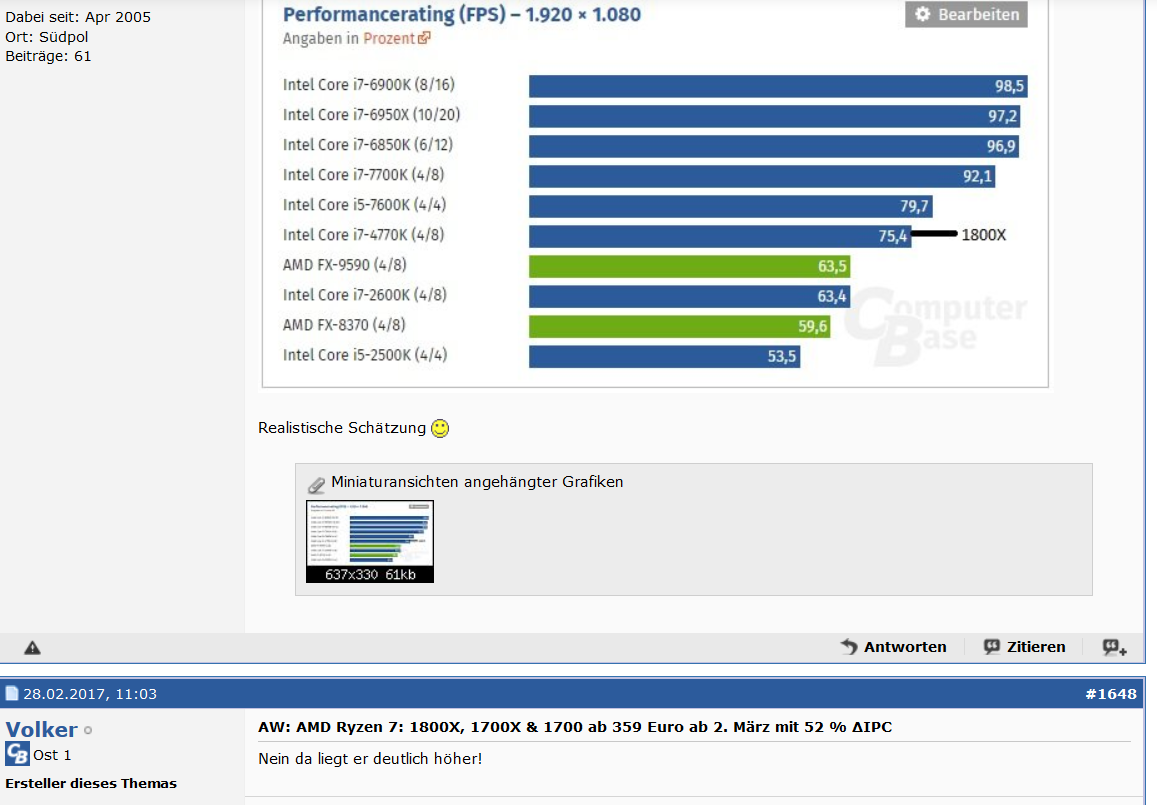1157x805 pixels.
Task: Click the post document icon before 28.02.2017
Action: coord(12,694)
